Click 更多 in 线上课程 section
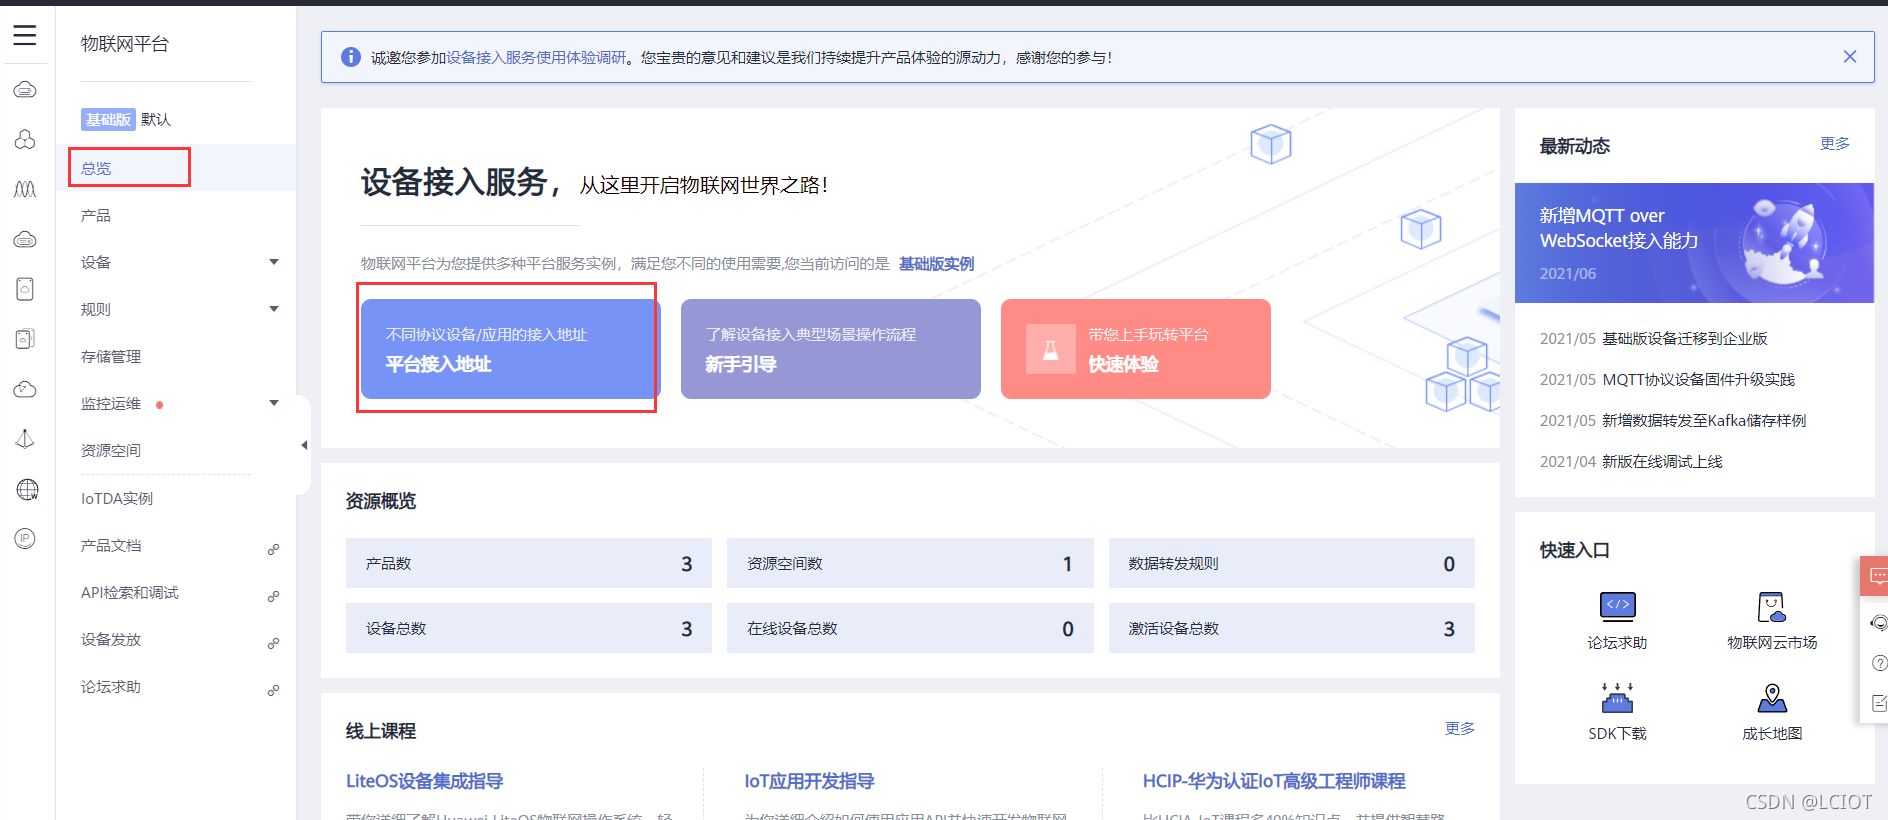 (x=1460, y=728)
